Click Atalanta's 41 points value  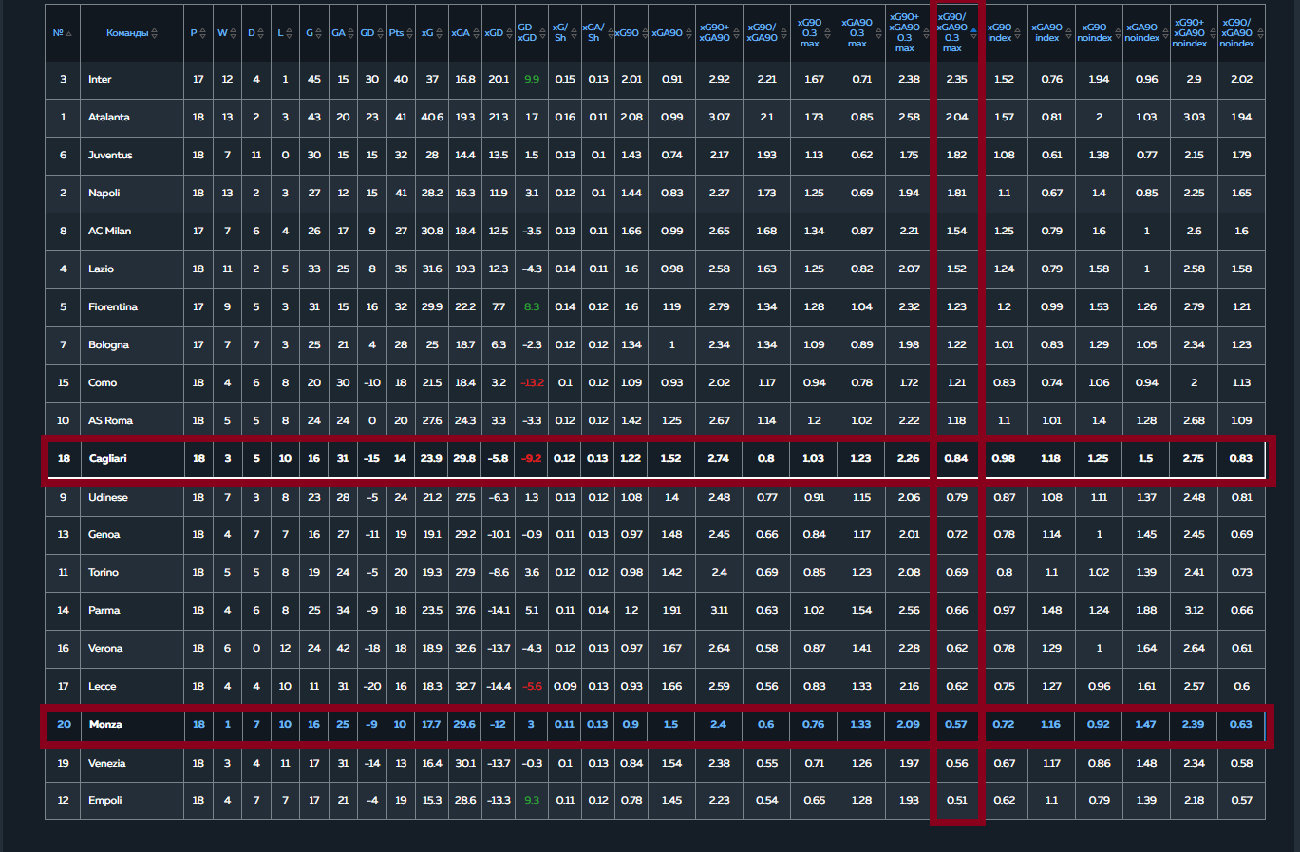click(399, 117)
